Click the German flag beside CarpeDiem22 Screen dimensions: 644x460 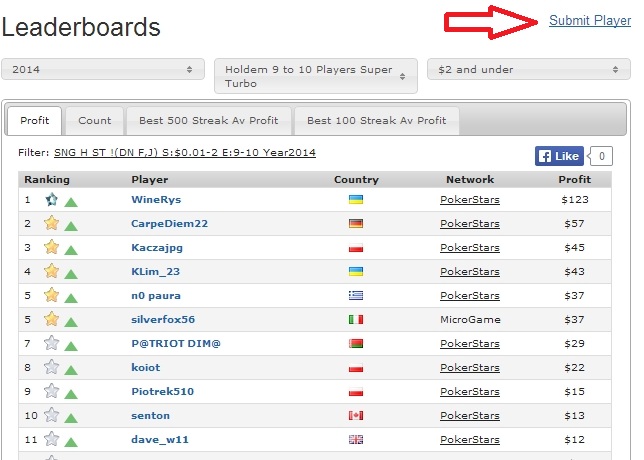point(356,223)
